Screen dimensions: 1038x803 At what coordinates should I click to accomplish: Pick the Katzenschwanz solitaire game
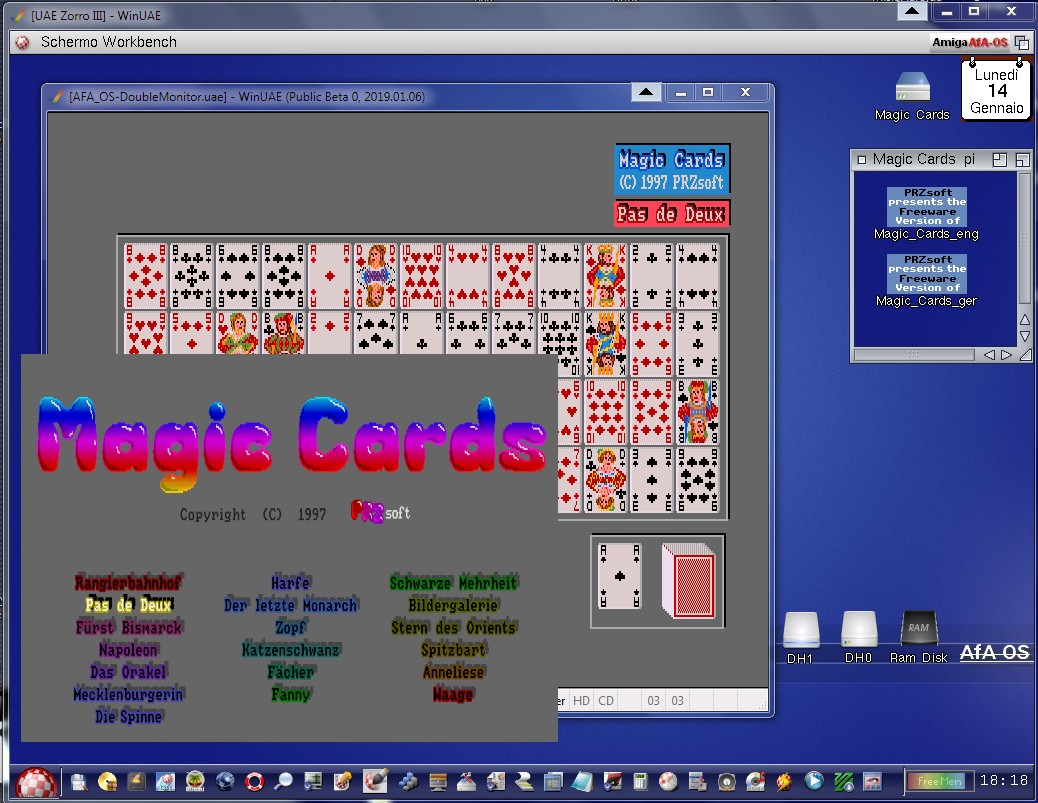click(x=290, y=650)
